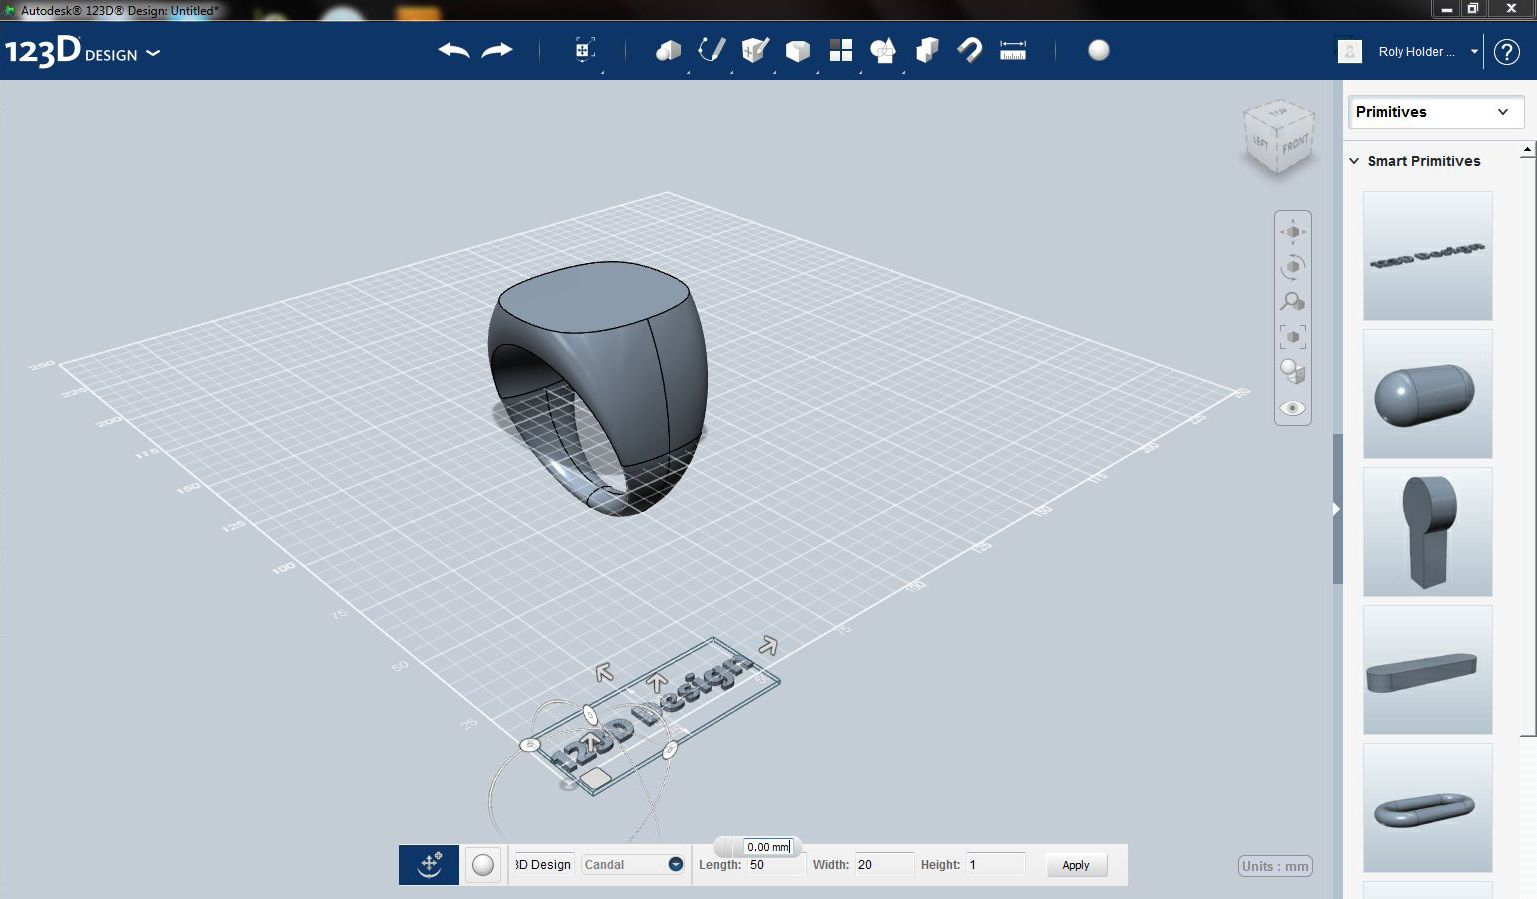The width and height of the screenshot is (1537, 899).
Task: Click the Length input field
Action: click(775, 866)
